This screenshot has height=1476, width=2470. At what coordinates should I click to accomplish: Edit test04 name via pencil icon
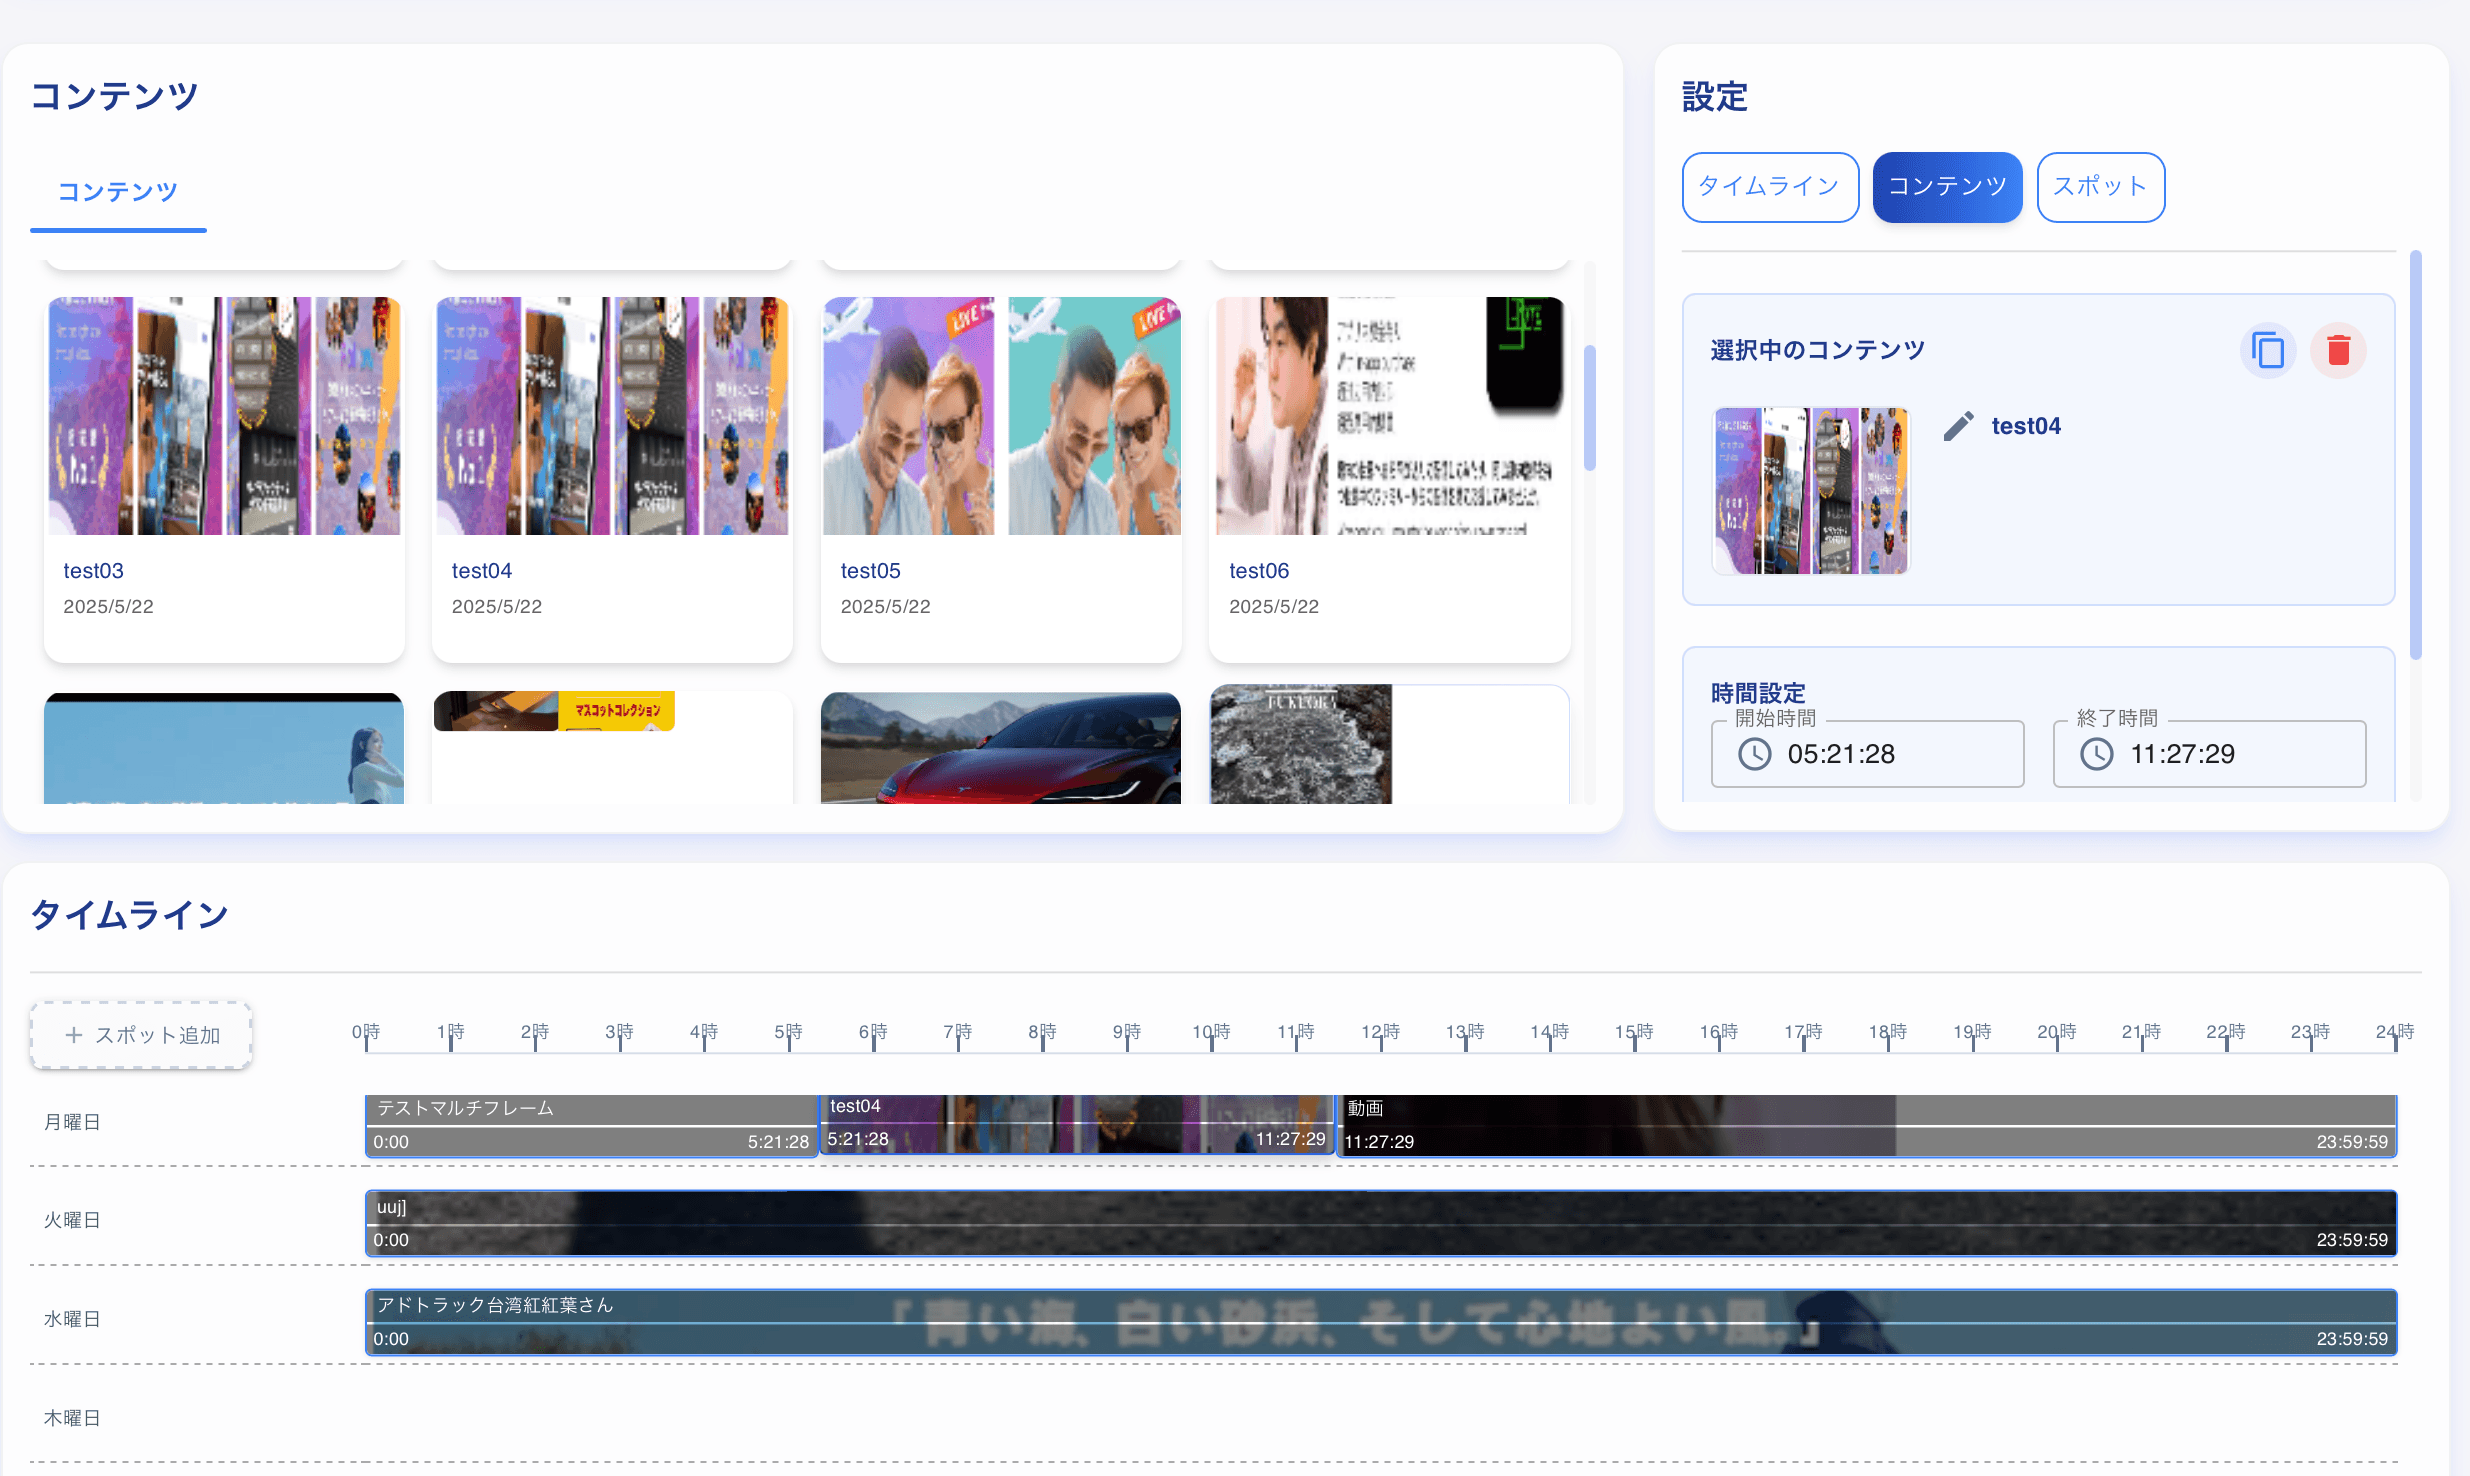click(1959, 424)
